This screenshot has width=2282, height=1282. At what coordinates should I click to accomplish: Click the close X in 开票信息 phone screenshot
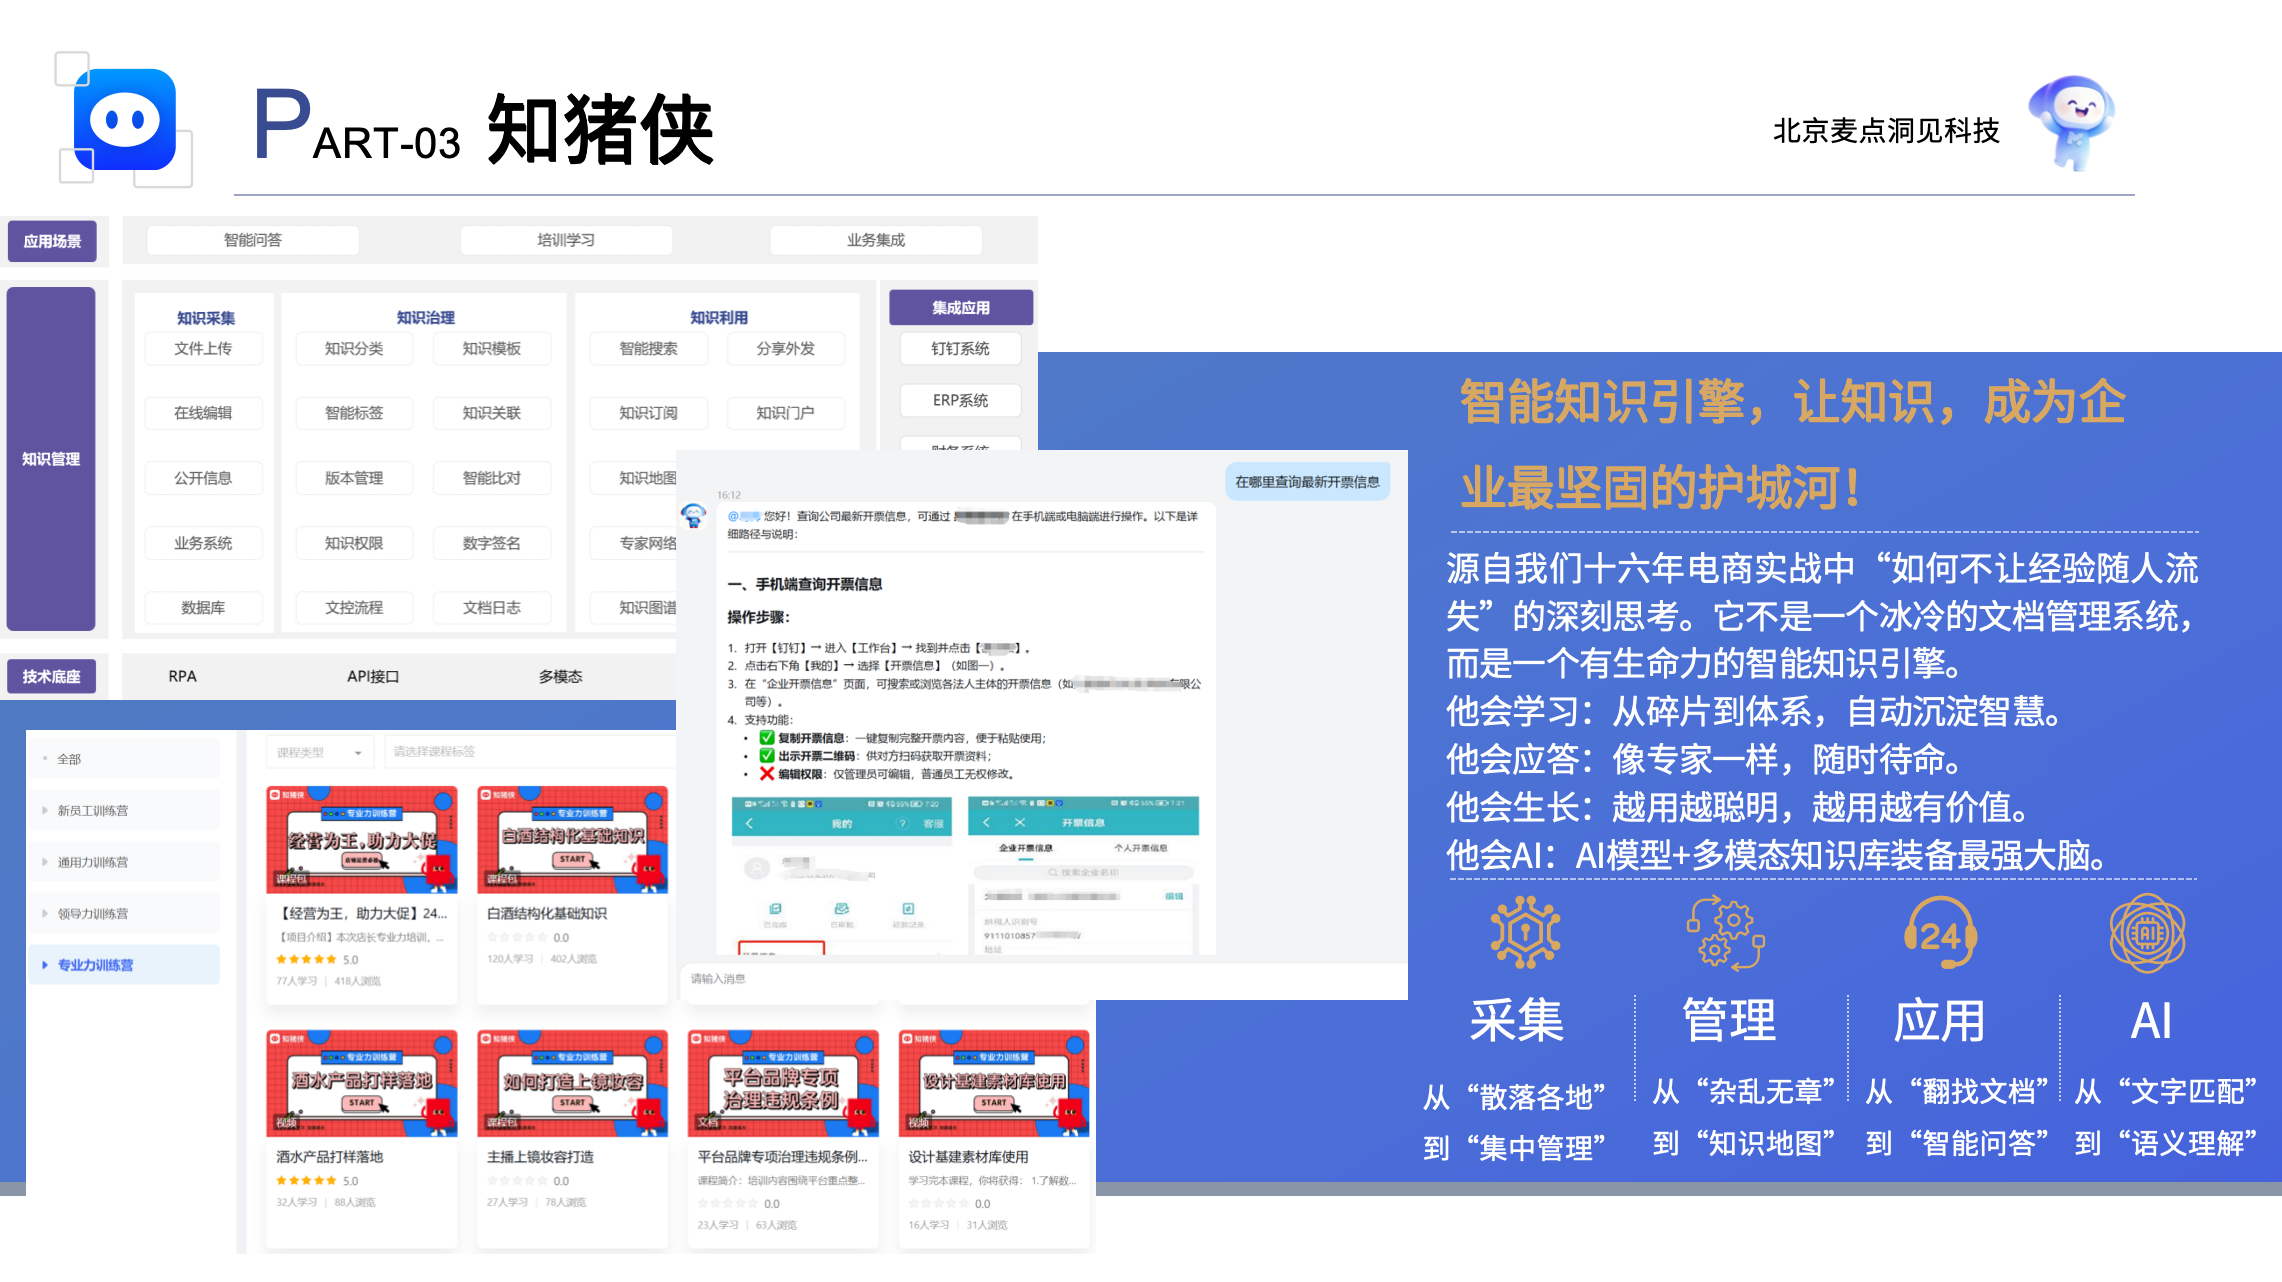pos(1019,822)
